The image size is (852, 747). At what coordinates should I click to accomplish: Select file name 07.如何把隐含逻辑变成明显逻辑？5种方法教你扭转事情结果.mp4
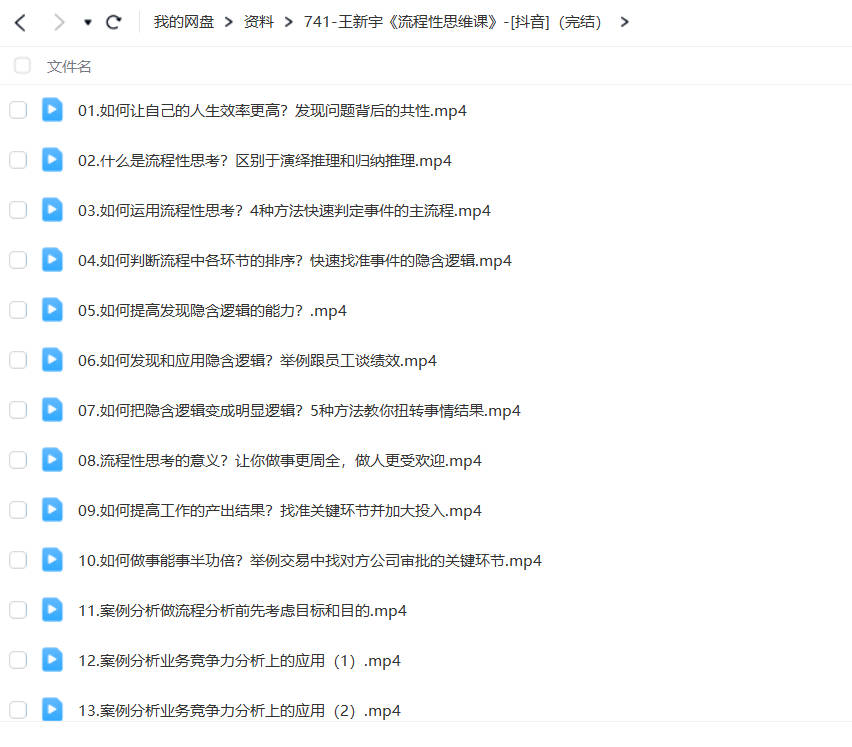coord(299,411)
